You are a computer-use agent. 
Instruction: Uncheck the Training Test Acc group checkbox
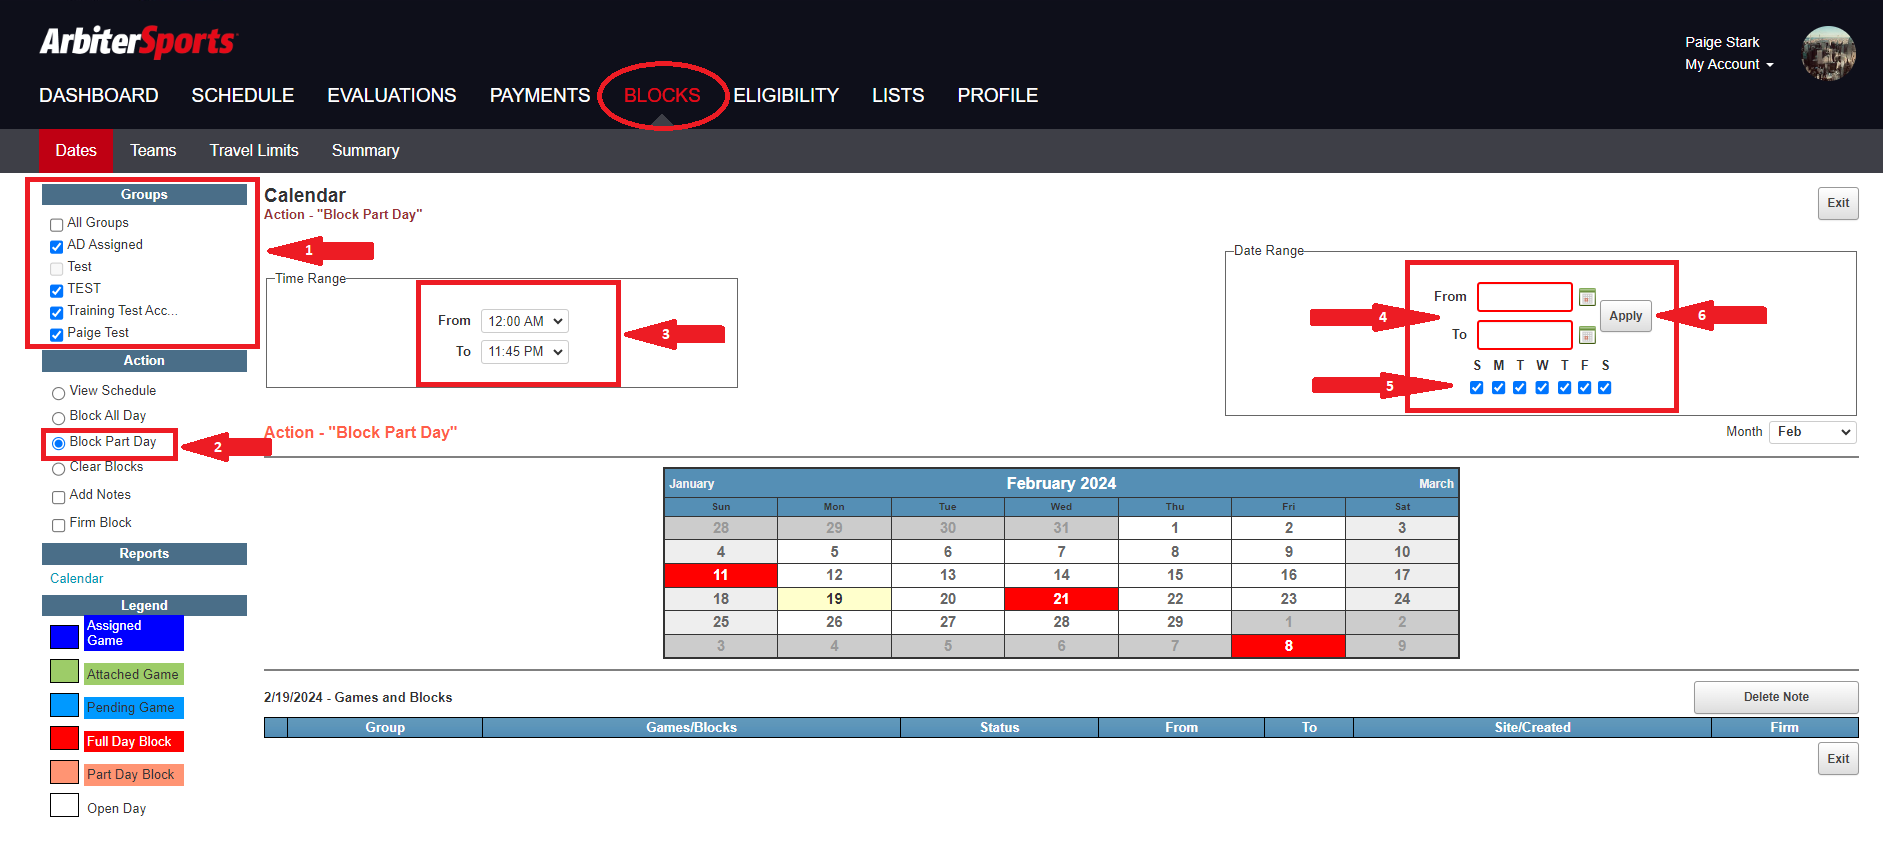tap(57, 312)
